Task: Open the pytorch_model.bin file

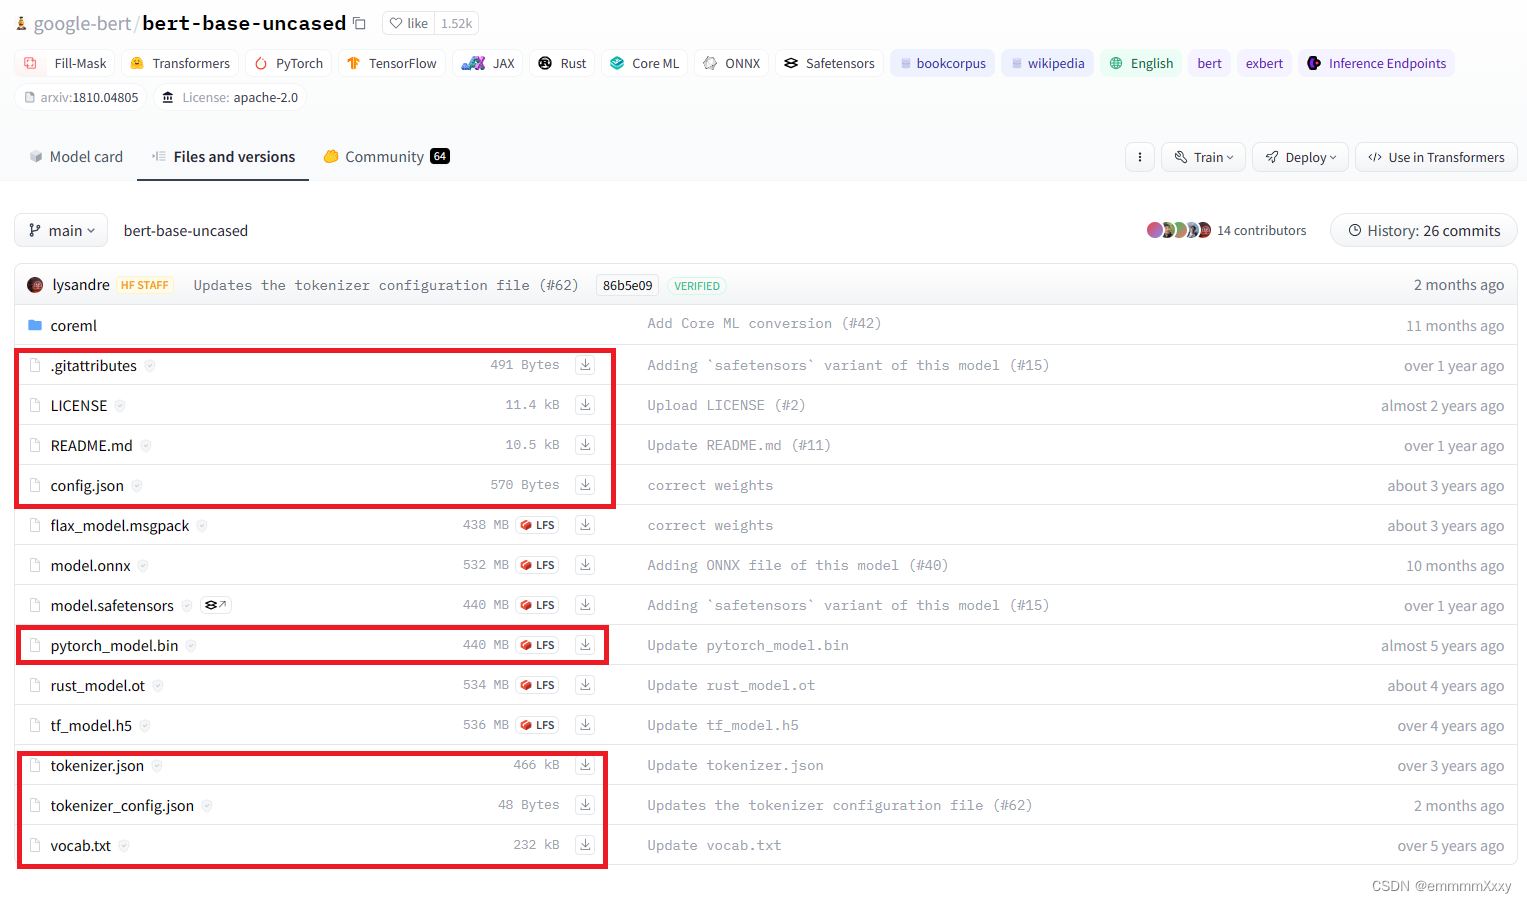Action: pyautogui.click(x=114, y=646)
